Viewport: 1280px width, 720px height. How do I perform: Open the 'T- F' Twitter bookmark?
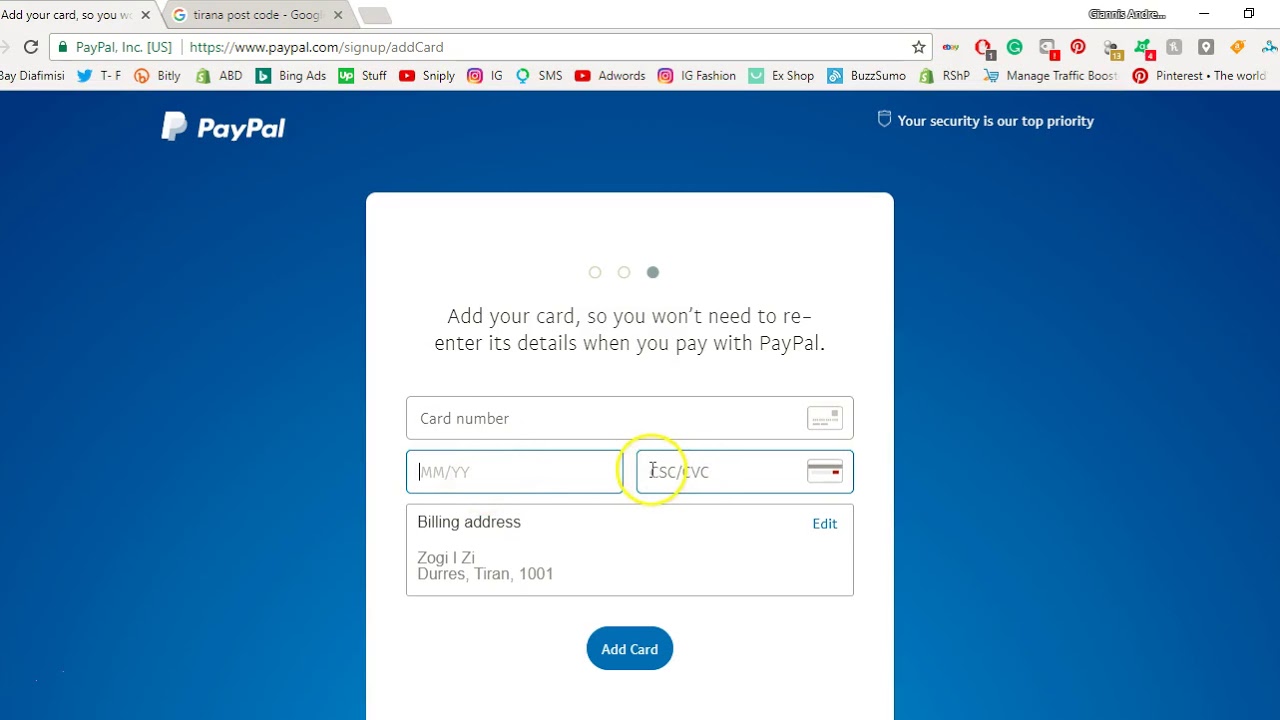99,75
